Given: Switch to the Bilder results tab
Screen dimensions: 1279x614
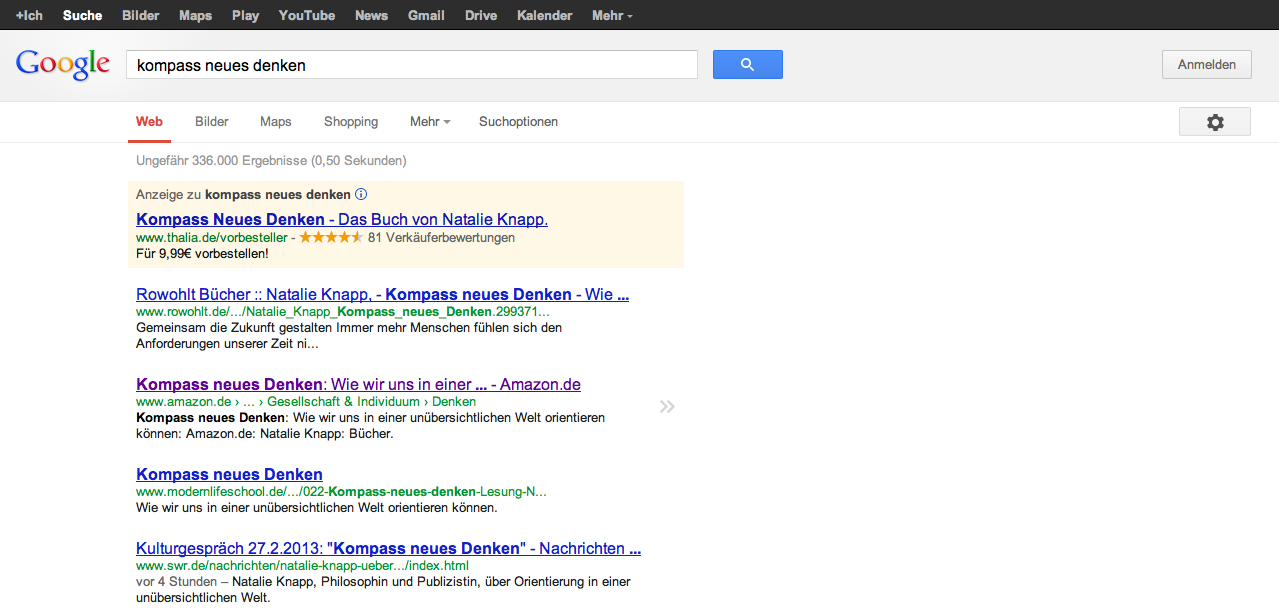Looking at the screenshot, I should click(212, 122).
